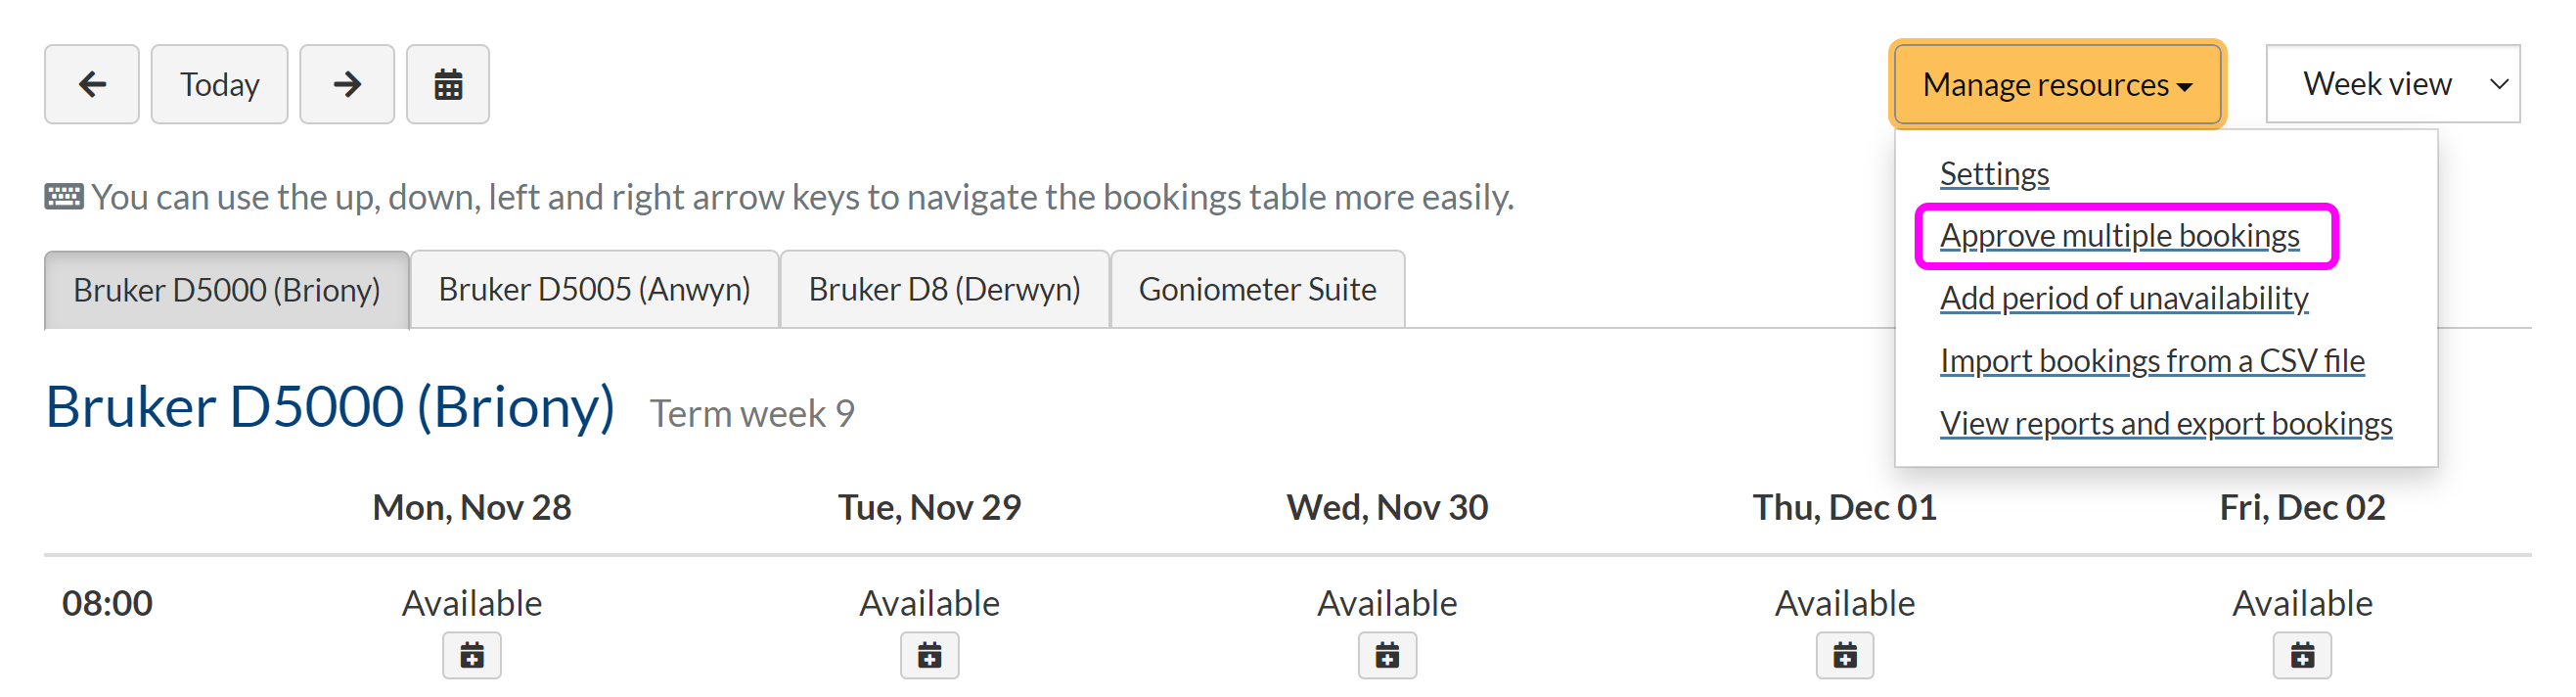This screenshot has height=697, width=2576.
Task: Add booking for Wednesday Nov 30 08:00
Action: click(1387, 656)
